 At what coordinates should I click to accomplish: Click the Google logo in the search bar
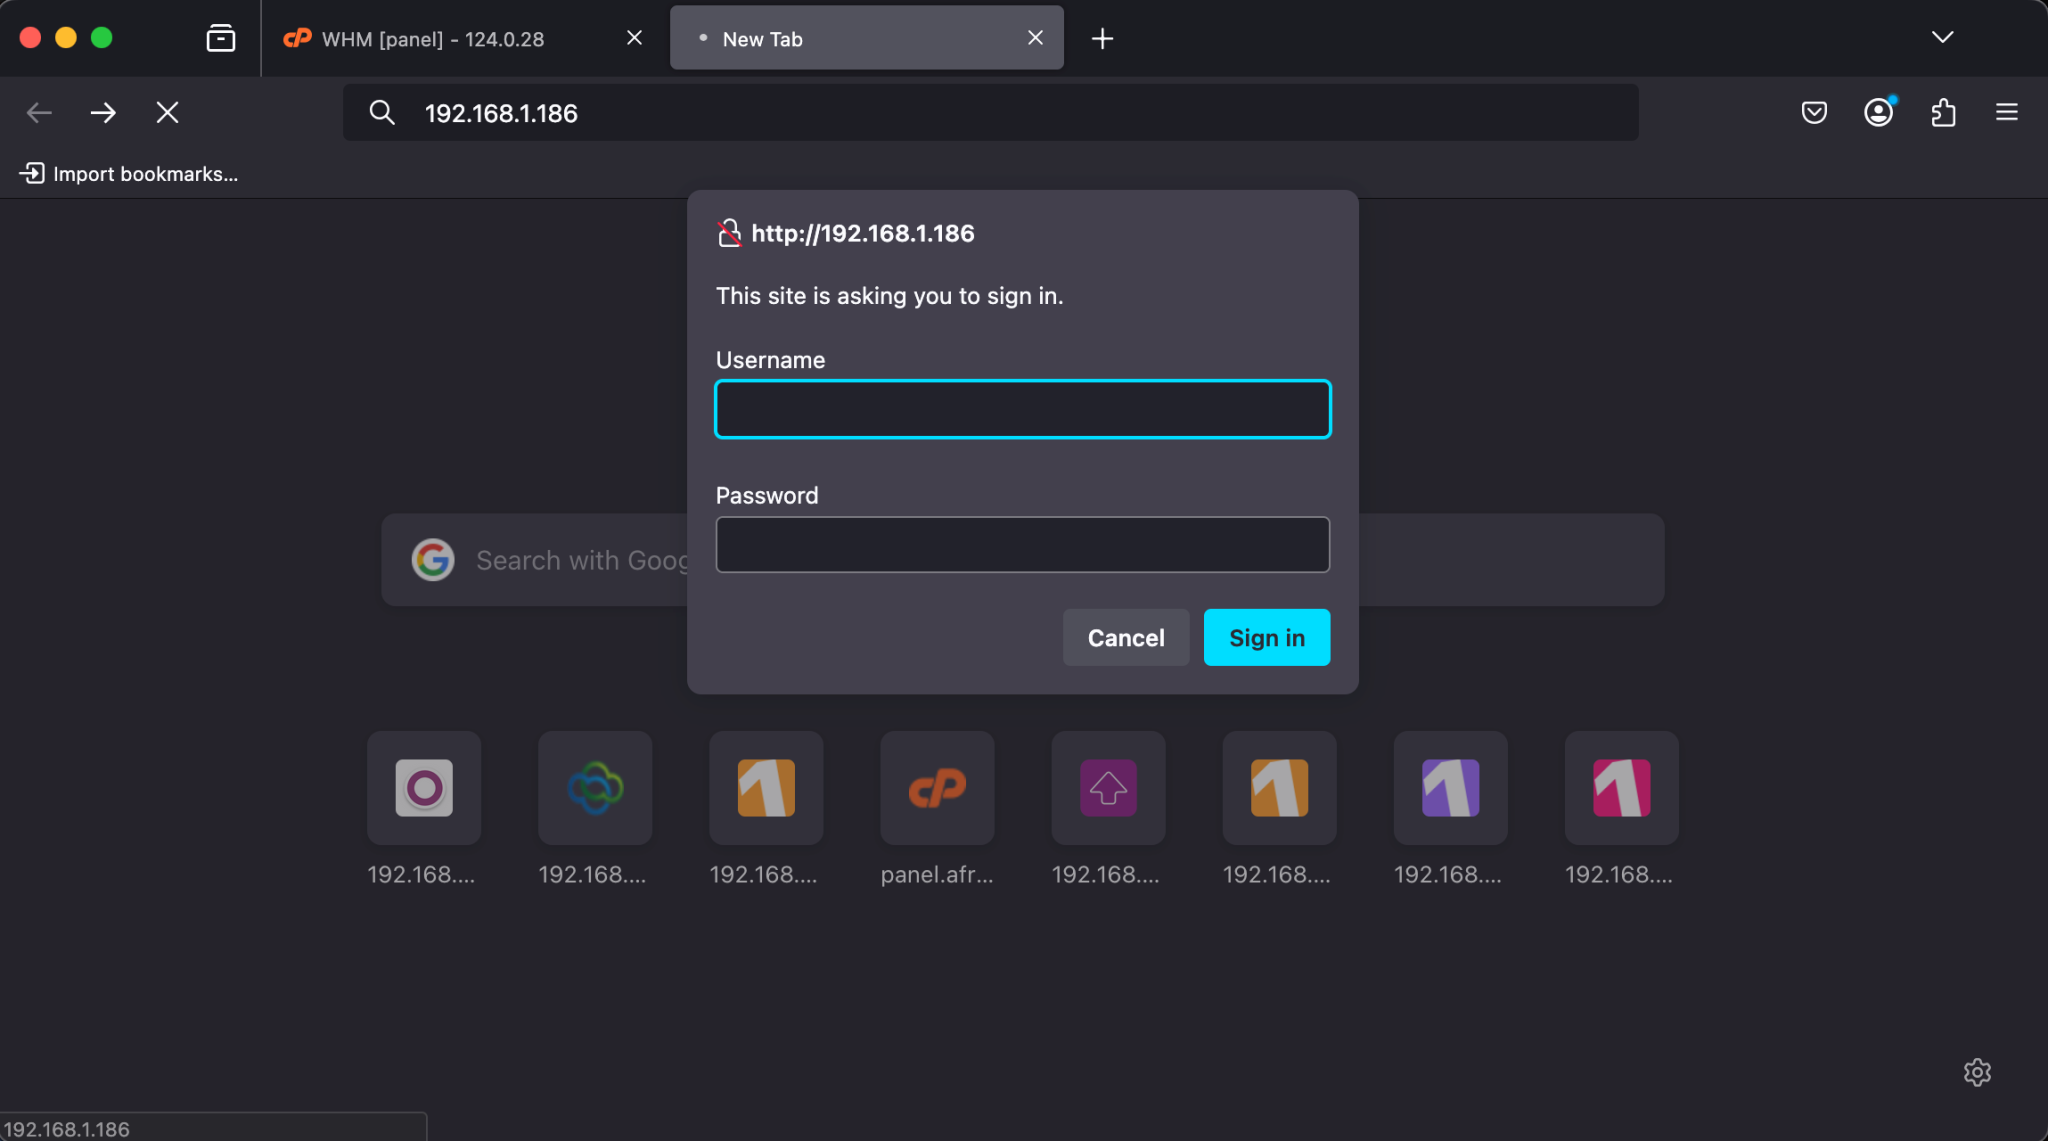[x=433, y=560]
